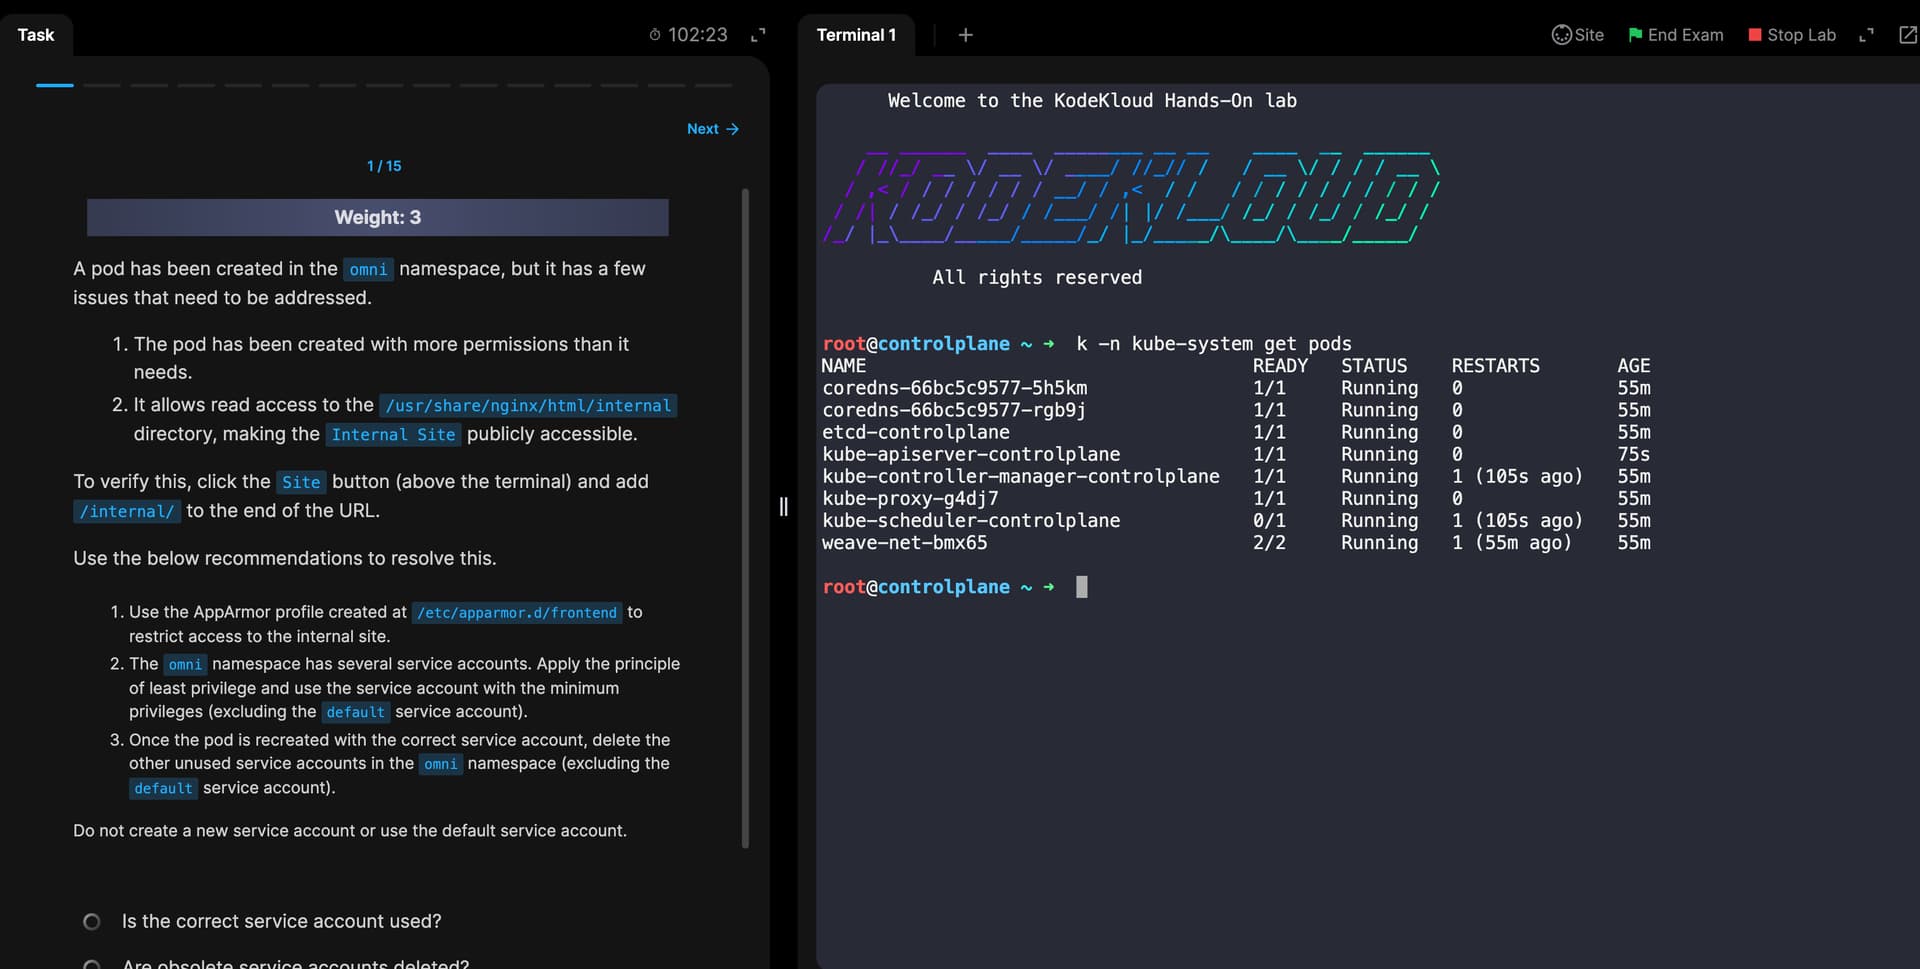Grab the pane divider handle between panels

tap(783, 507)
